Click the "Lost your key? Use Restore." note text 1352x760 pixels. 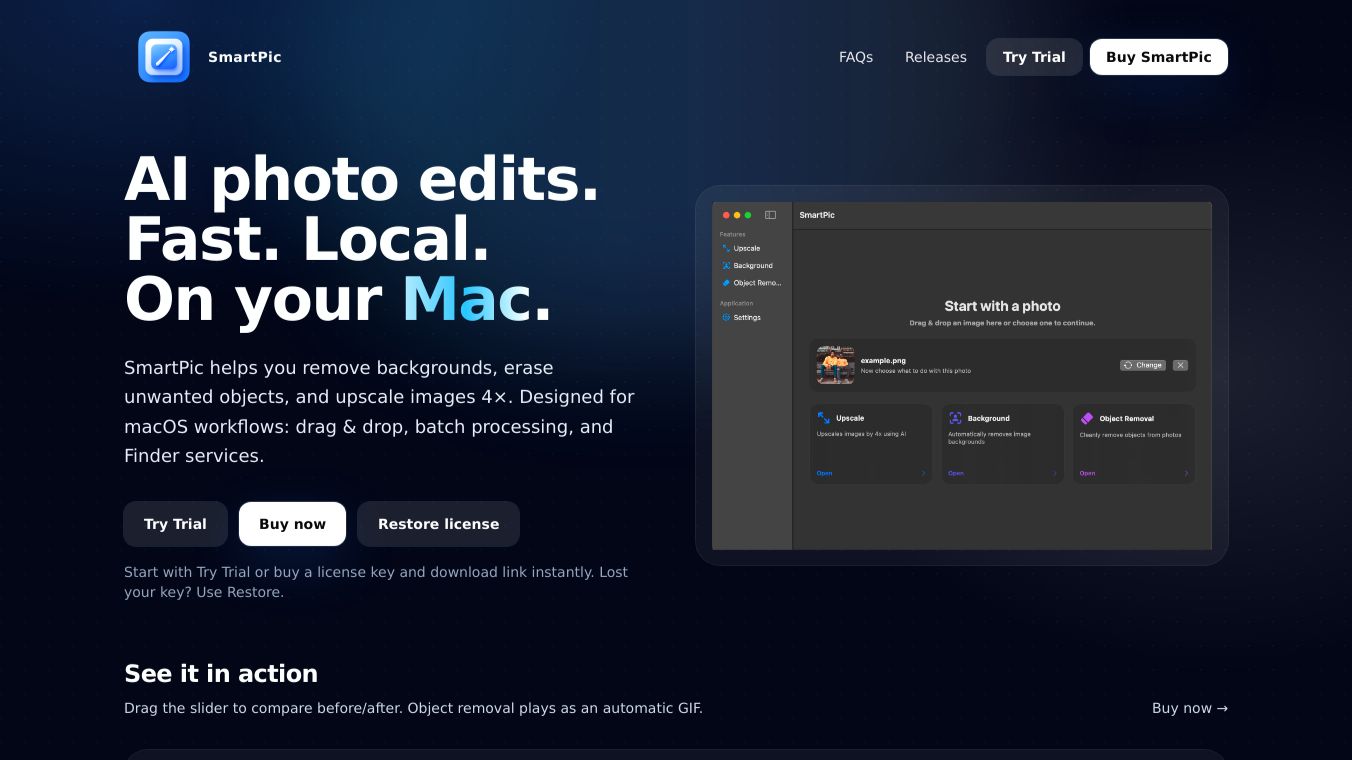pyautogui.click(x=376, y=582)
